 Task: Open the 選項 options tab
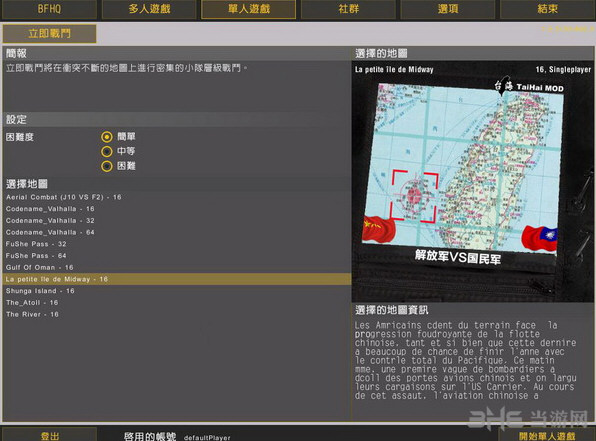(x=448, y=9)
